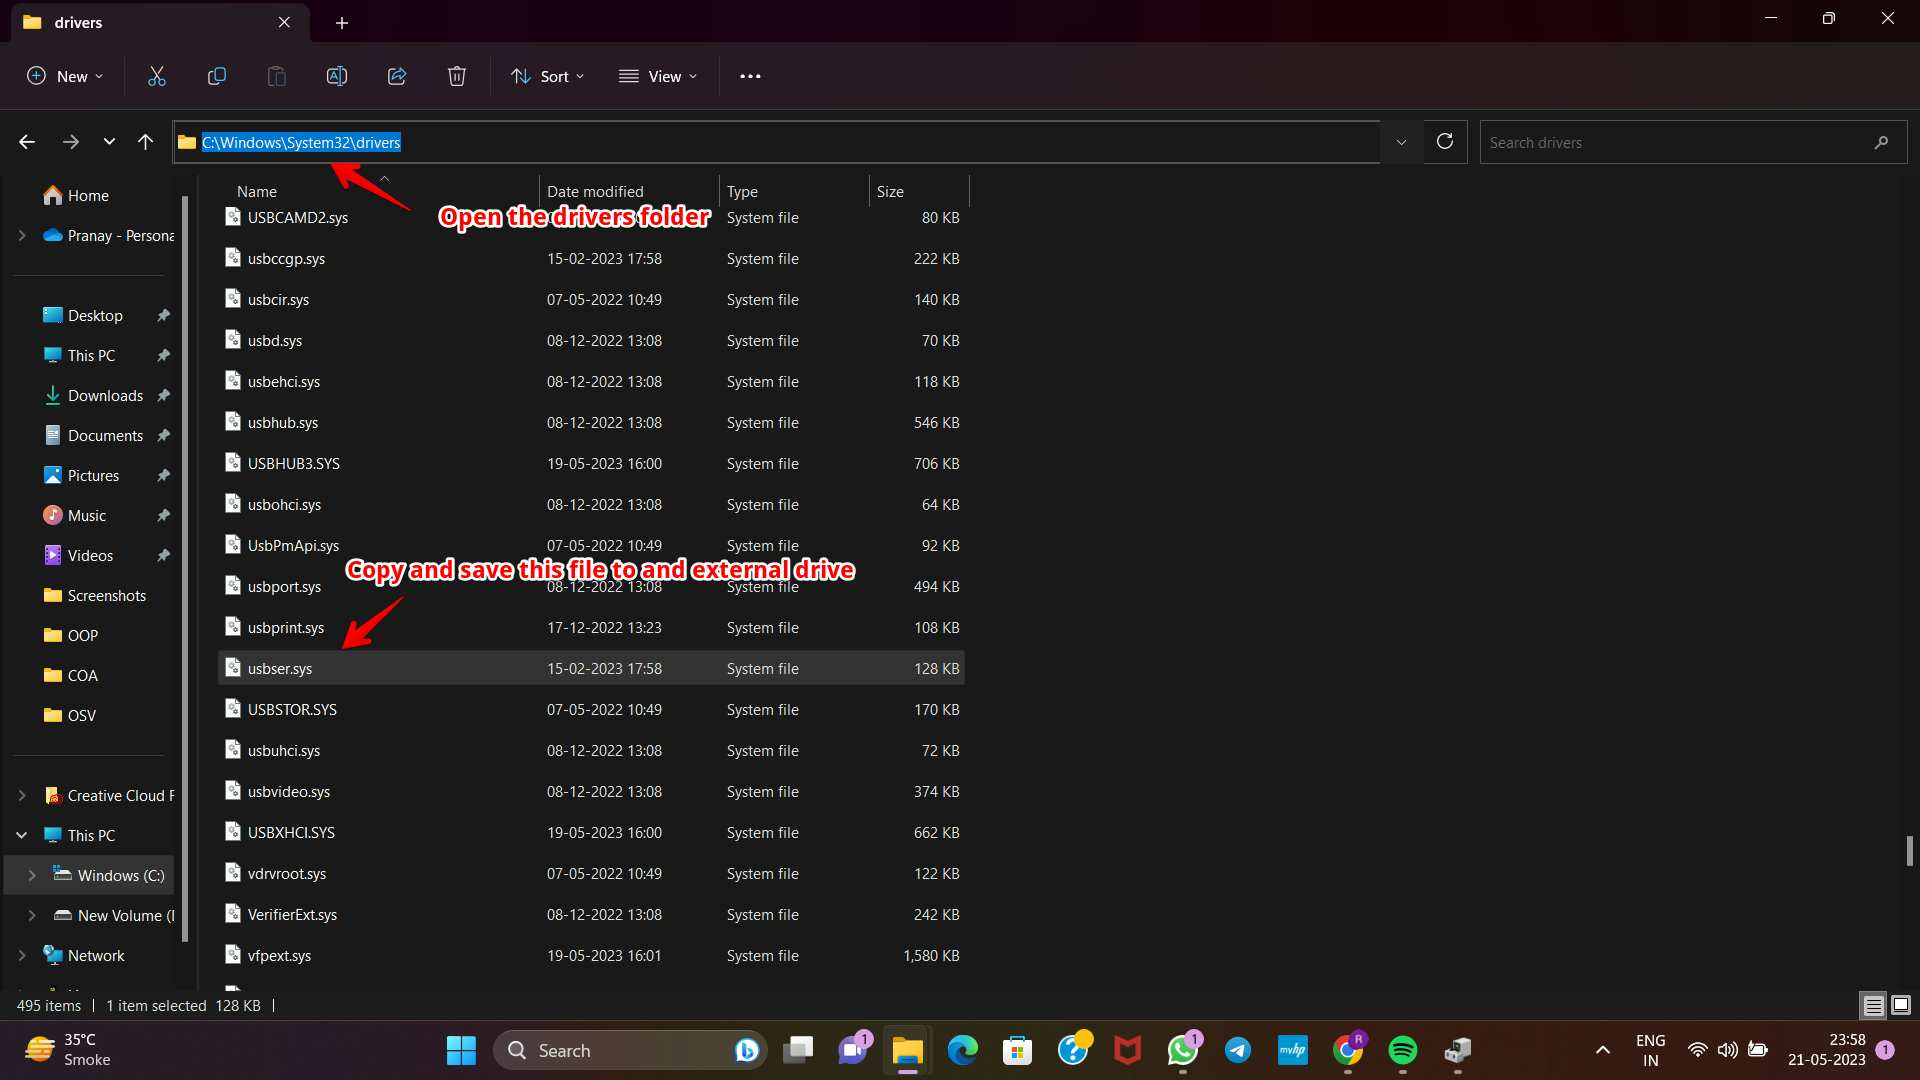
Task: Open the See more options menu
Action: click(750, 76)
